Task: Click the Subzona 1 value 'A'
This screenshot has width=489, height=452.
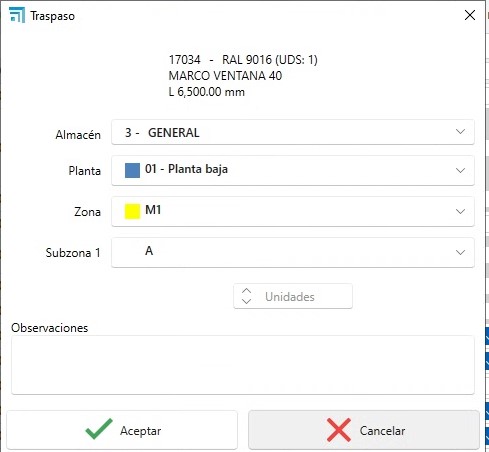Action: [149, 251]
